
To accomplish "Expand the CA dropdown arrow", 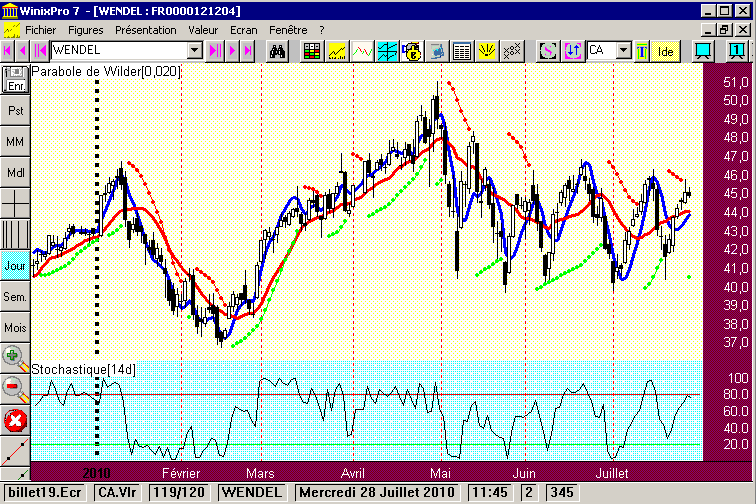I will [x=623, y=50].
